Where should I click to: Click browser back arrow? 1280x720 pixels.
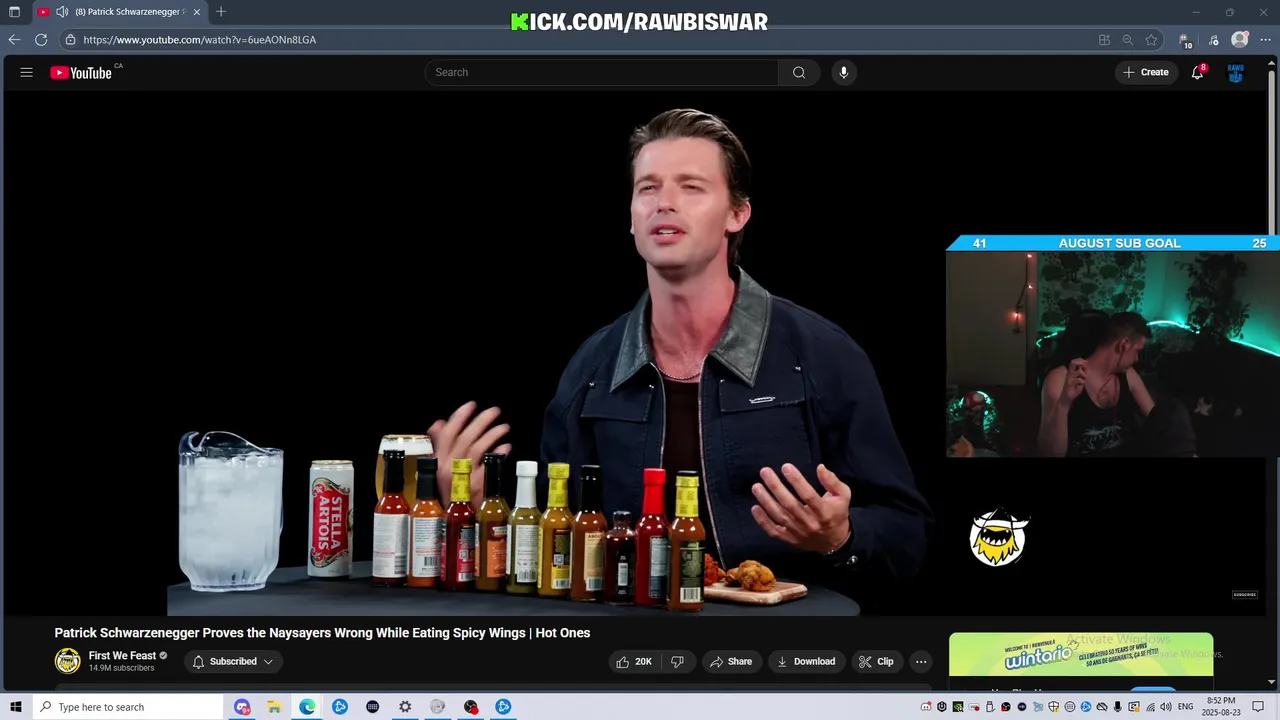click(14, 40)
